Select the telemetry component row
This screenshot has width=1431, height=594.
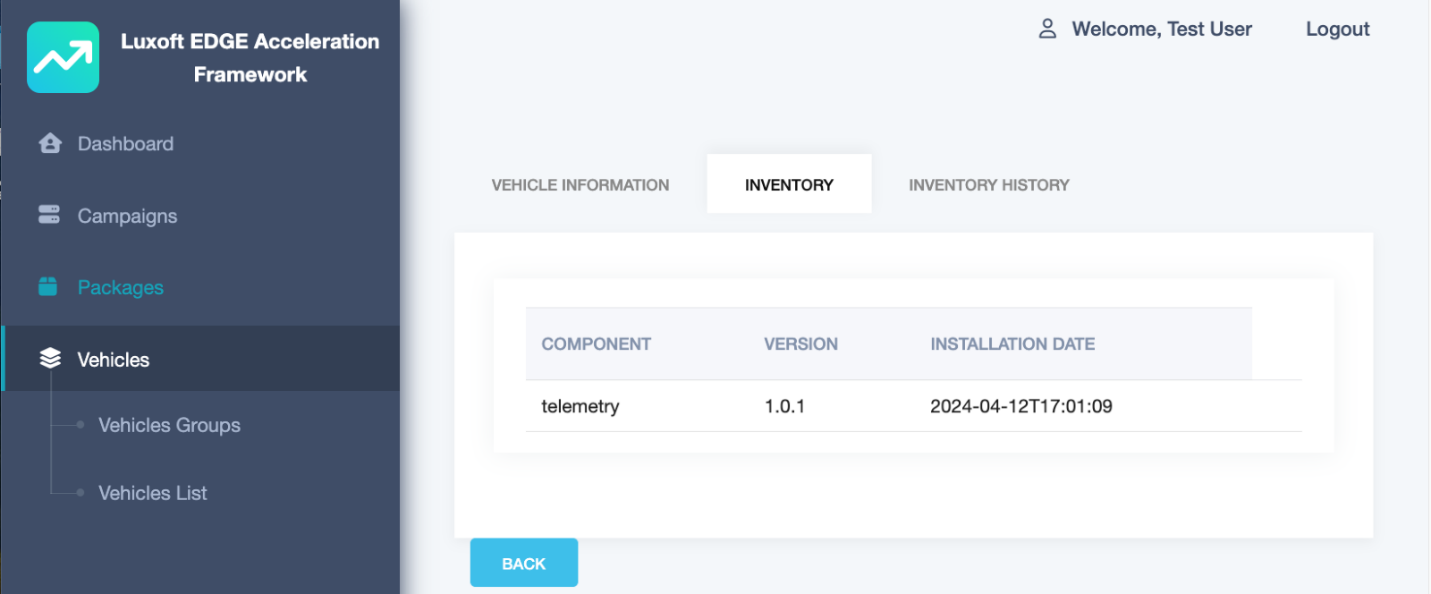(x=913, y=406)
